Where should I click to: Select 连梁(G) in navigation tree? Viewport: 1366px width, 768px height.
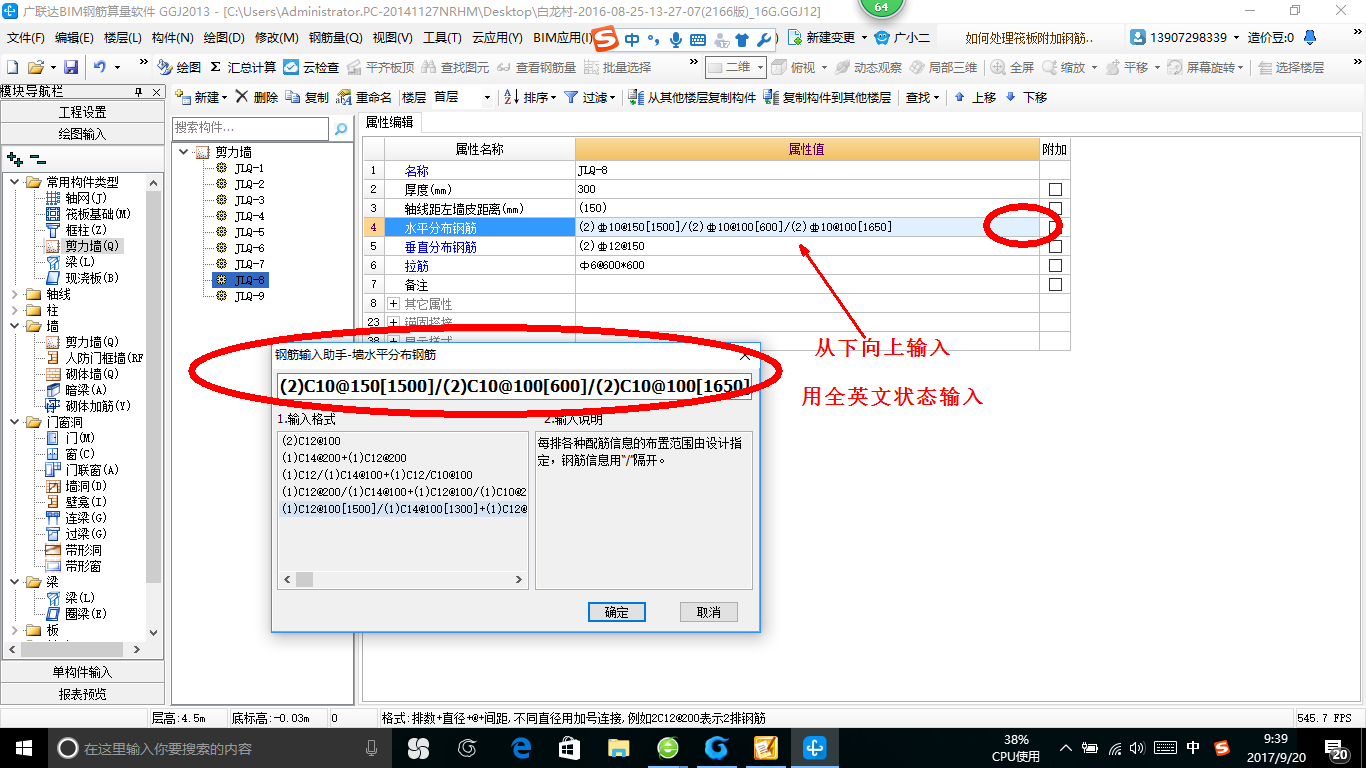[x=76, y=518]
